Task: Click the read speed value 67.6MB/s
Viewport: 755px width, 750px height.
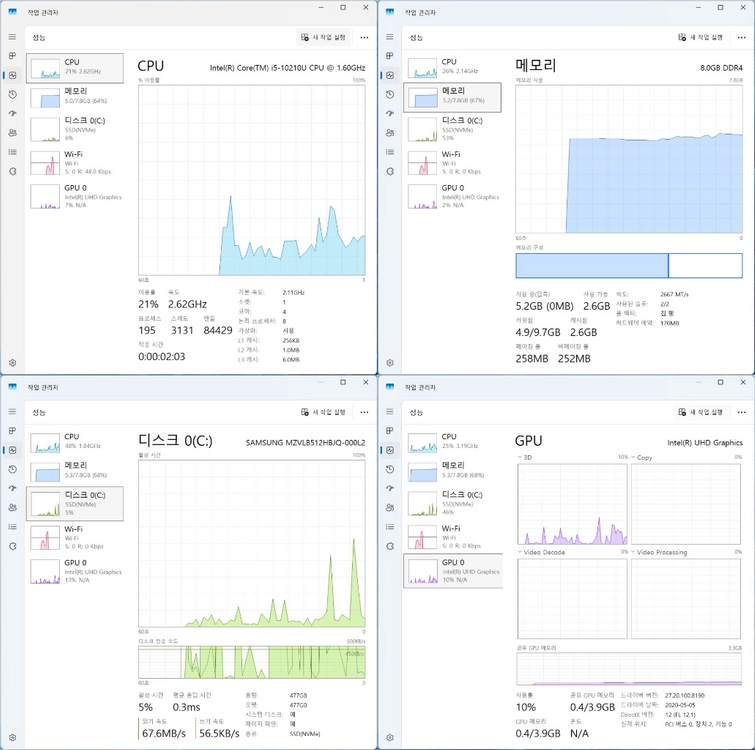Action: [x=164, y=733]
